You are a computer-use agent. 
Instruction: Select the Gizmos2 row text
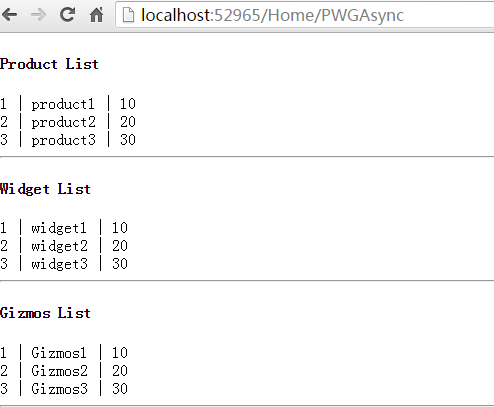[64, 371]
